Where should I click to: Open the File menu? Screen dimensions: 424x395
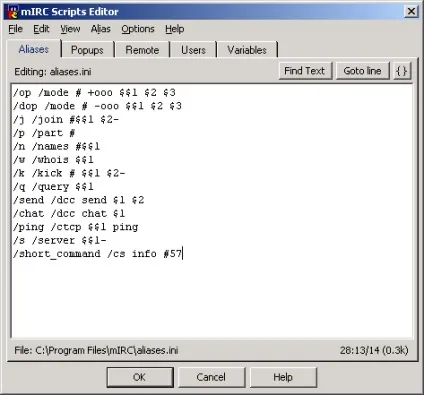(x=15, y=29)
